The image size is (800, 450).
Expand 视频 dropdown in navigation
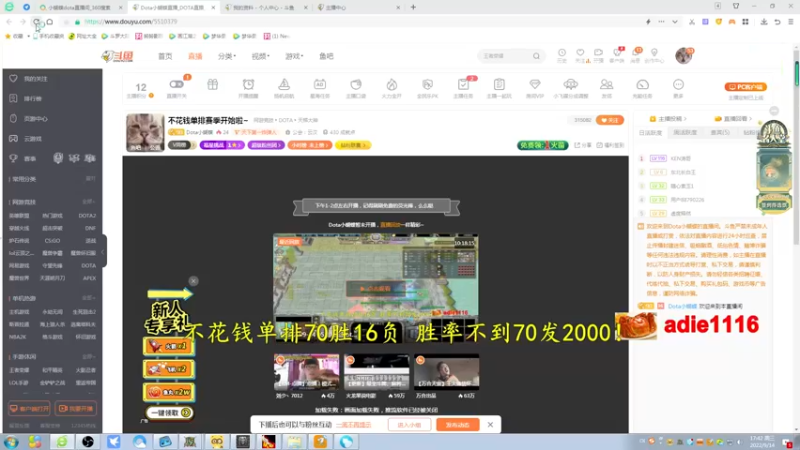coord(260,56)
